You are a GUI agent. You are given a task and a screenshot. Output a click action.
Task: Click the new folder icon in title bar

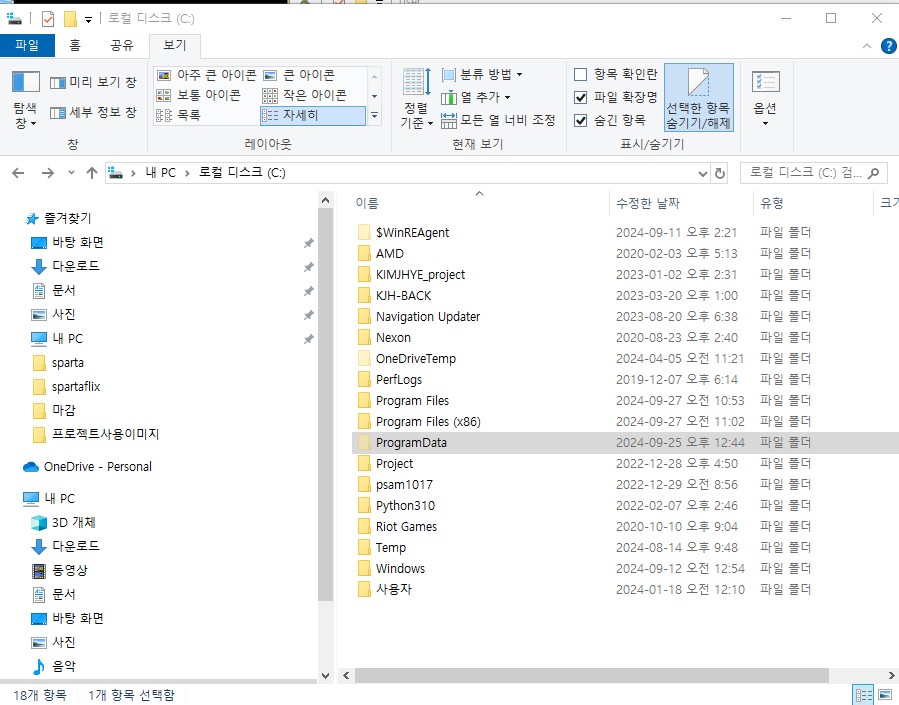click(x=70, y=19)
